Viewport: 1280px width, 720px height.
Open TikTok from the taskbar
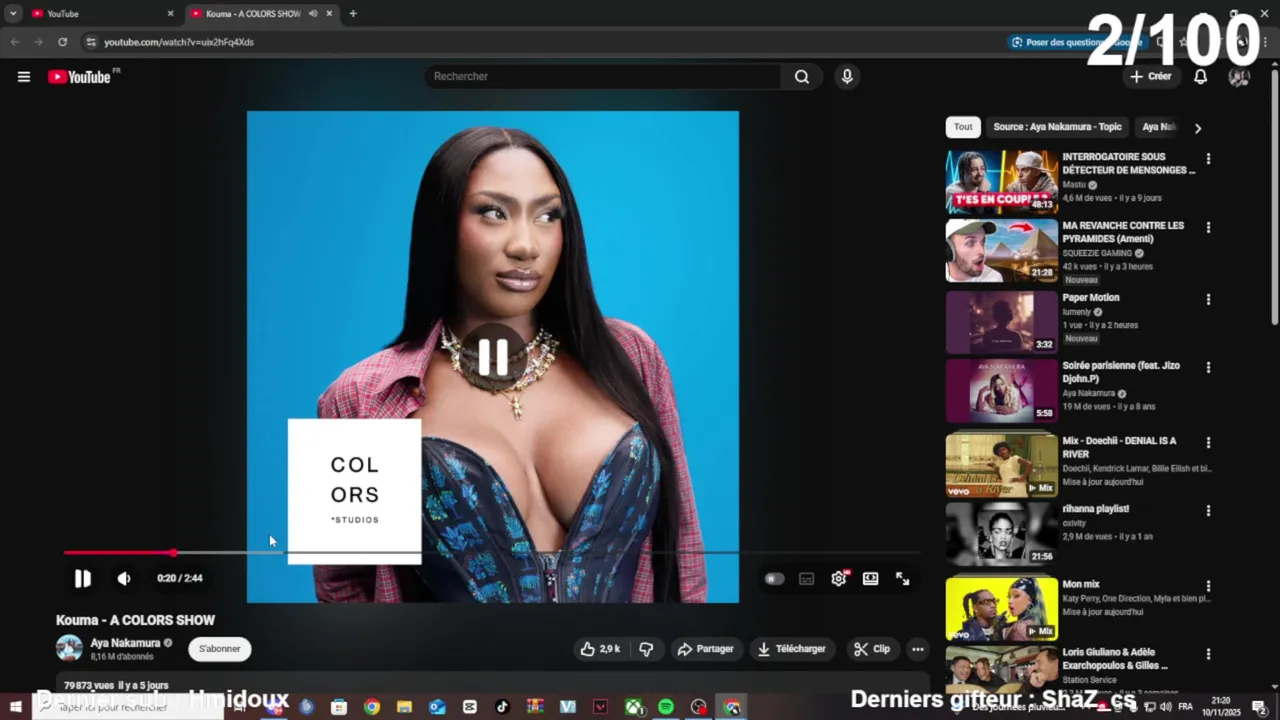click(502, 707)
